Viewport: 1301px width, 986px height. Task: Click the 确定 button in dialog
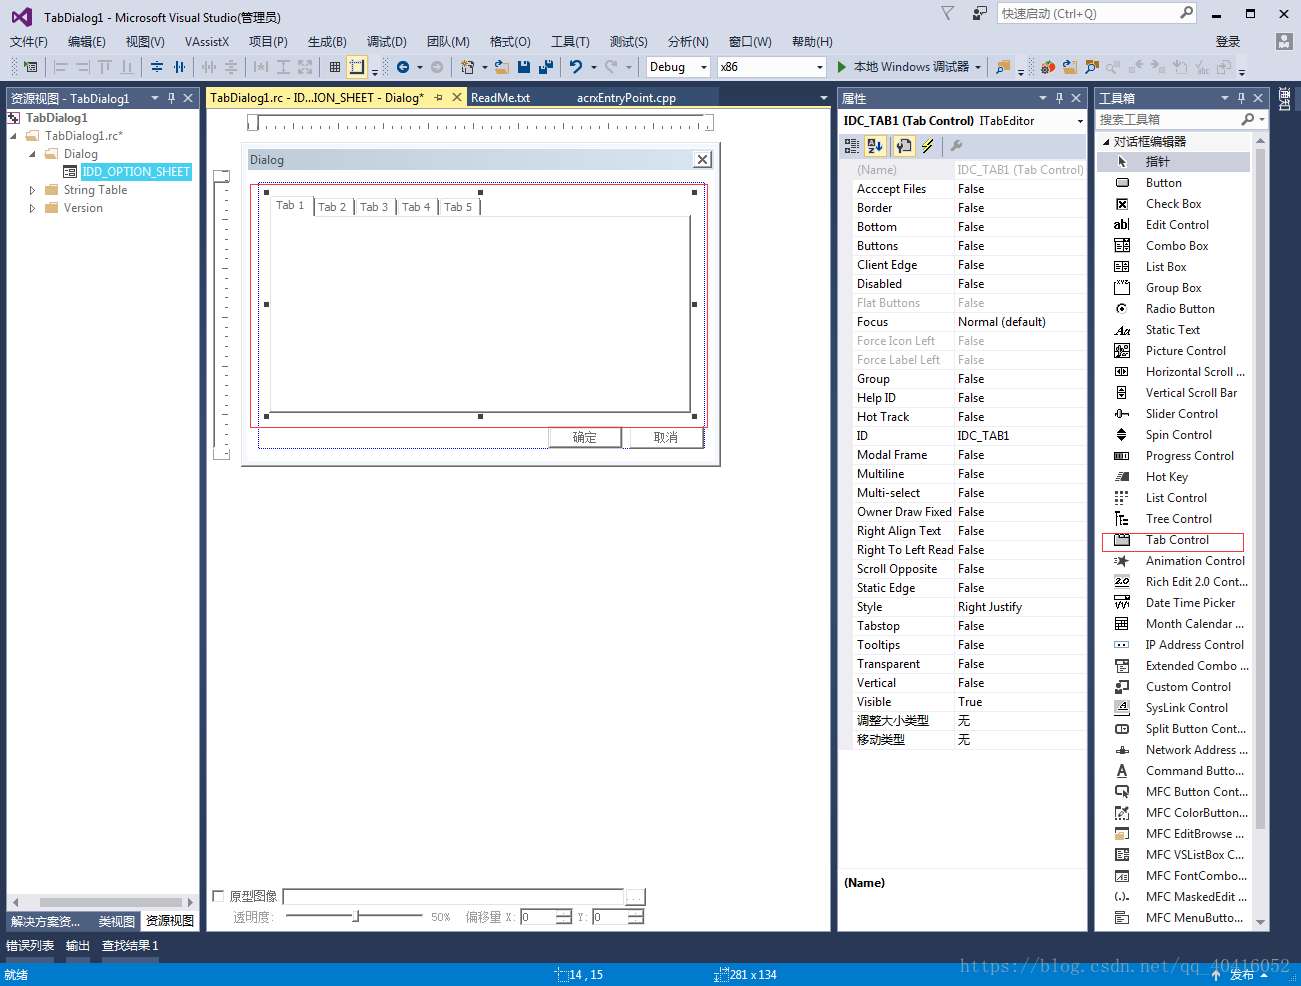(x=585, y=438)
